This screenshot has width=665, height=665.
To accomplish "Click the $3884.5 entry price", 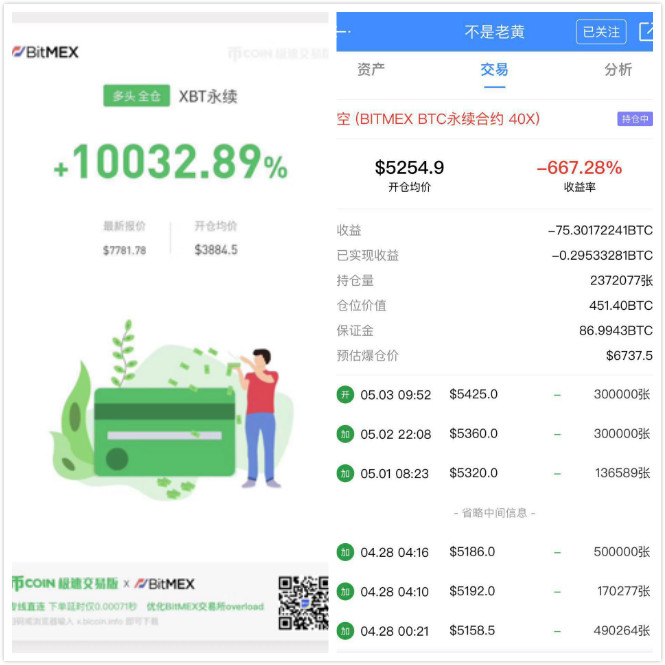I will pyautogui.click(x=216, y=250).
